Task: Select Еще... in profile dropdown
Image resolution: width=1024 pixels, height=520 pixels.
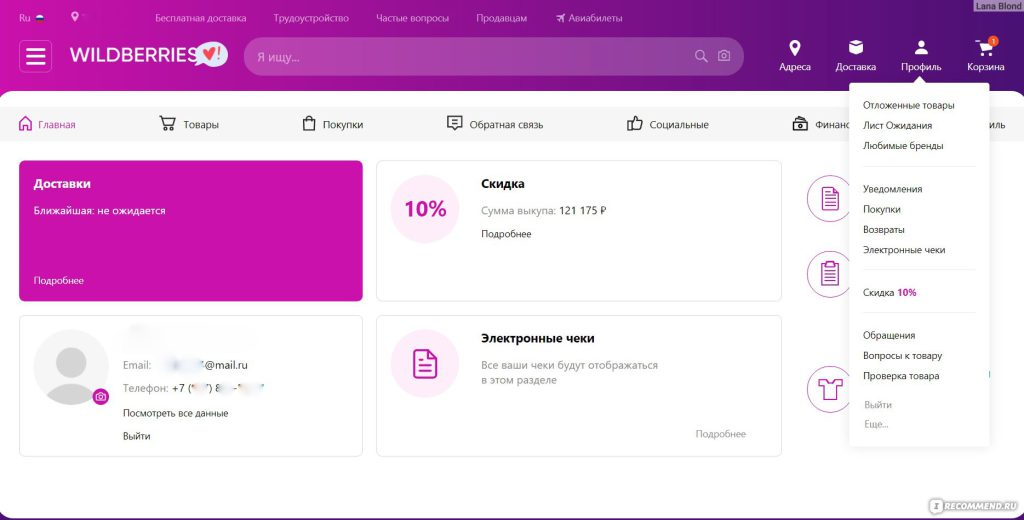Action: coord(876,425)
